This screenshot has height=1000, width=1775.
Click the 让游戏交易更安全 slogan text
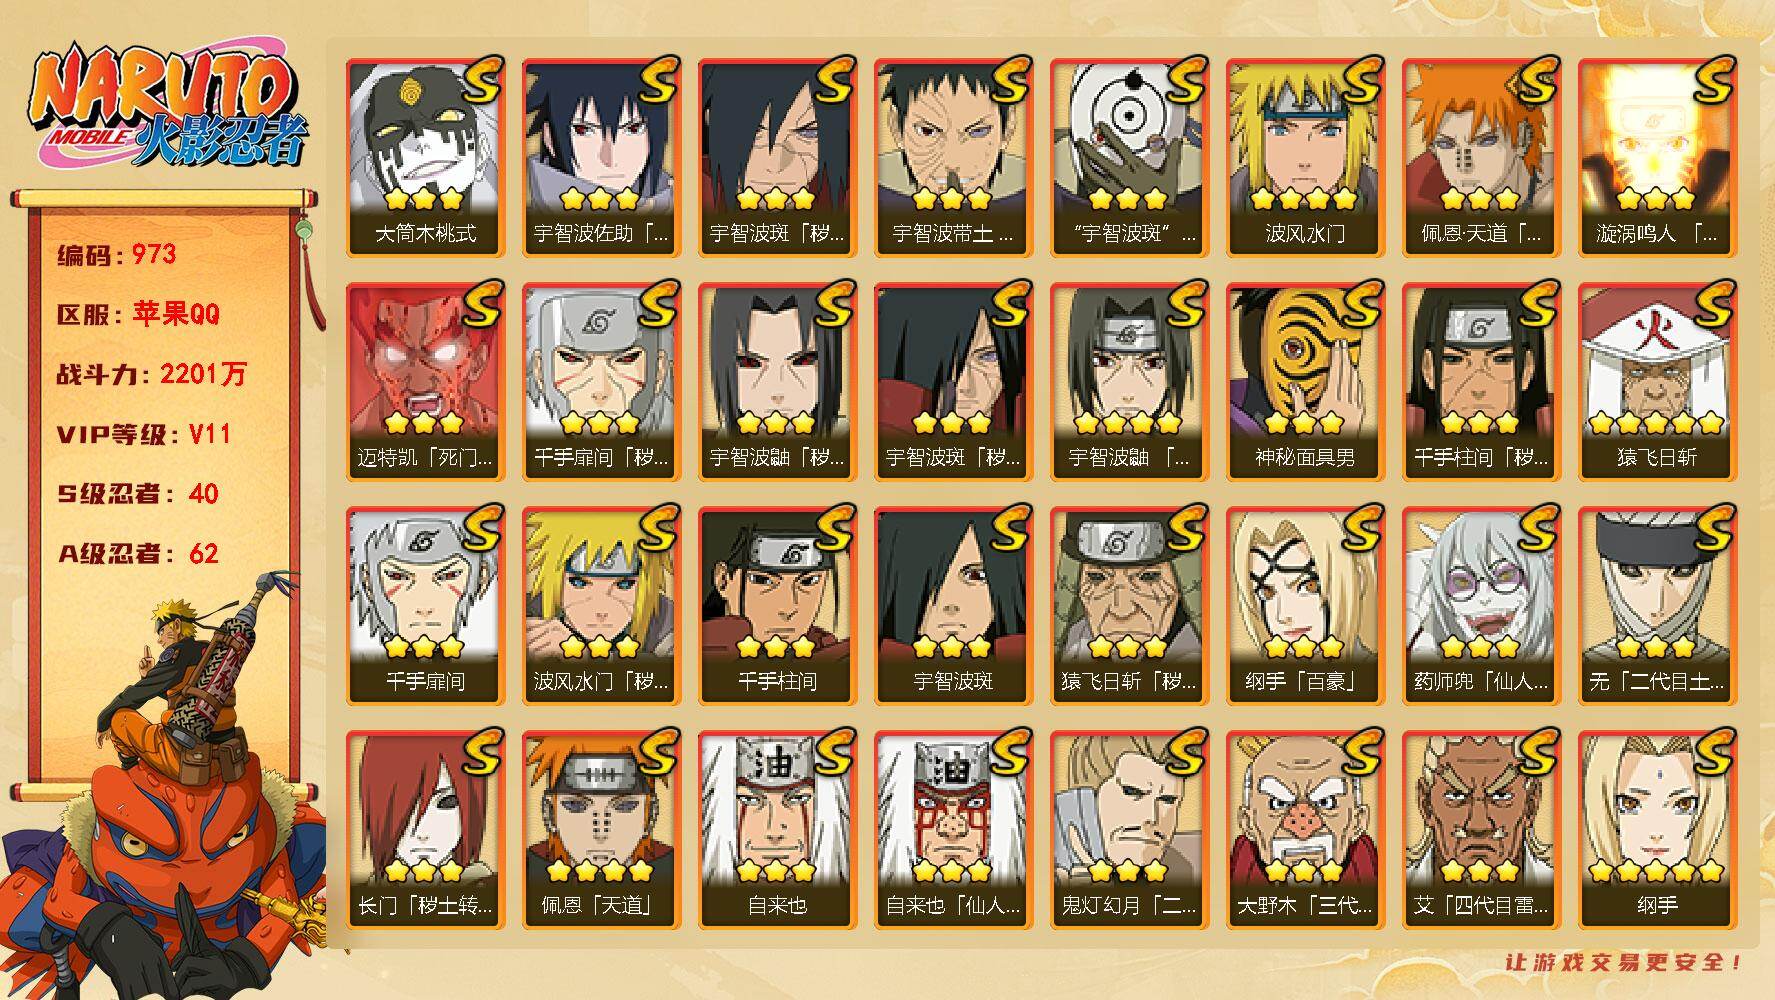[x=1624, y=963]
